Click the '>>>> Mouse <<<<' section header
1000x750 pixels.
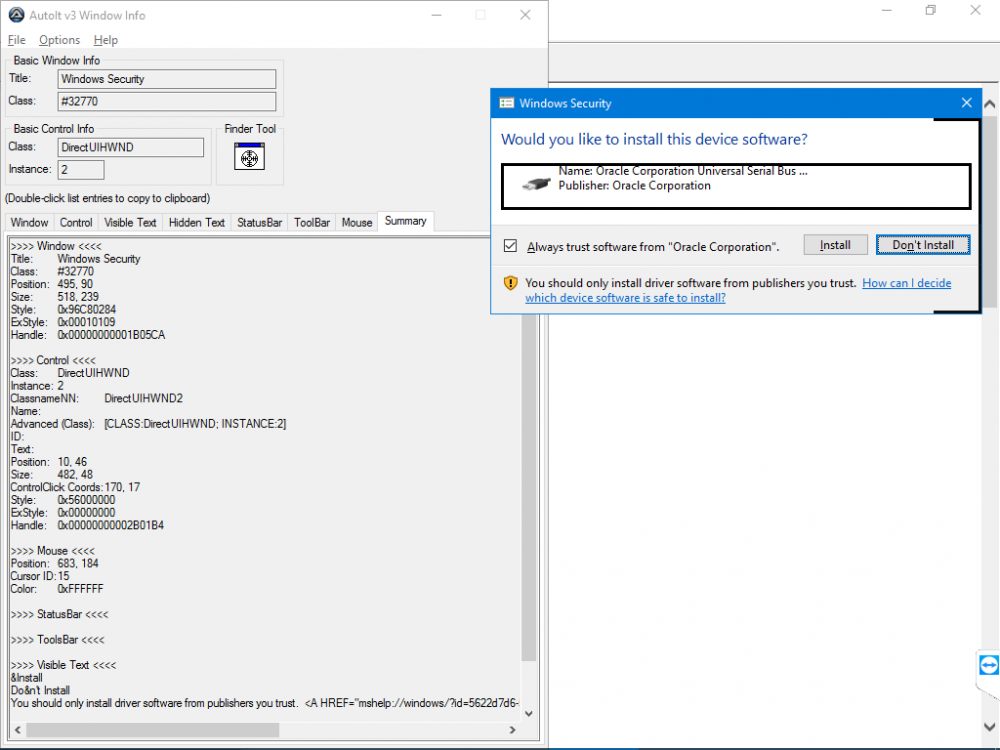pos(53,550)
